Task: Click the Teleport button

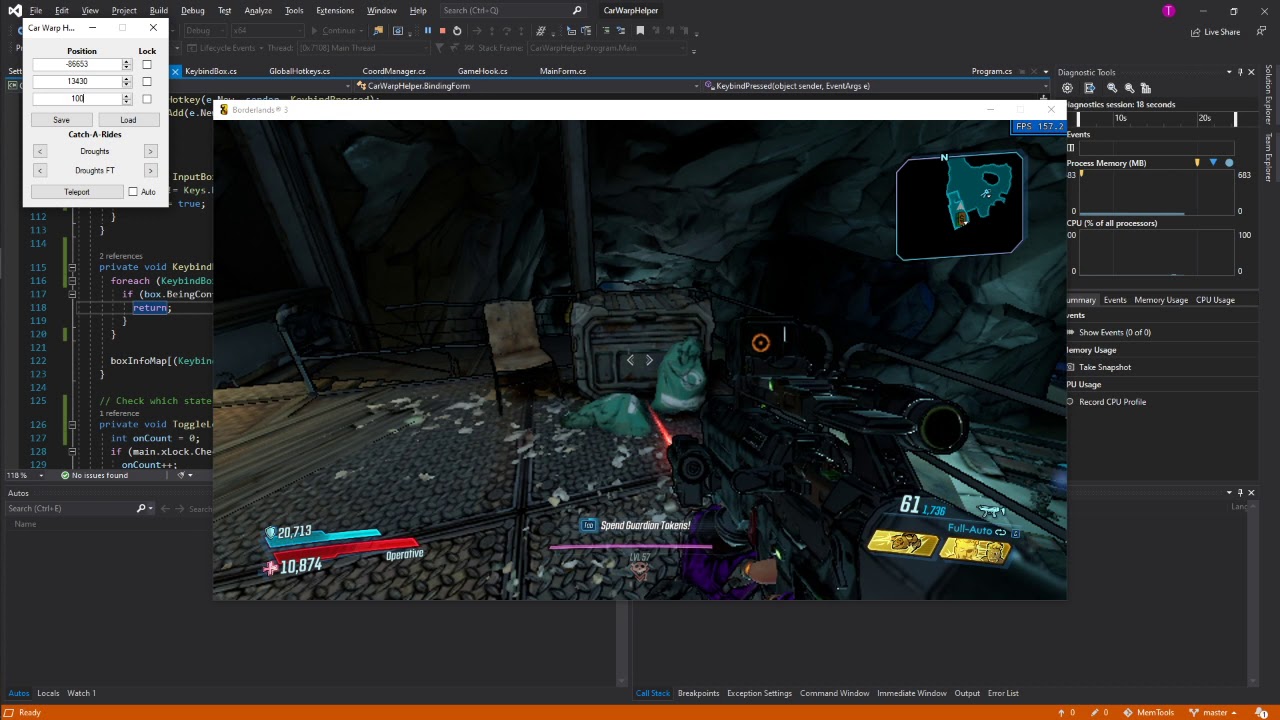Action: [x=76, y=192]
